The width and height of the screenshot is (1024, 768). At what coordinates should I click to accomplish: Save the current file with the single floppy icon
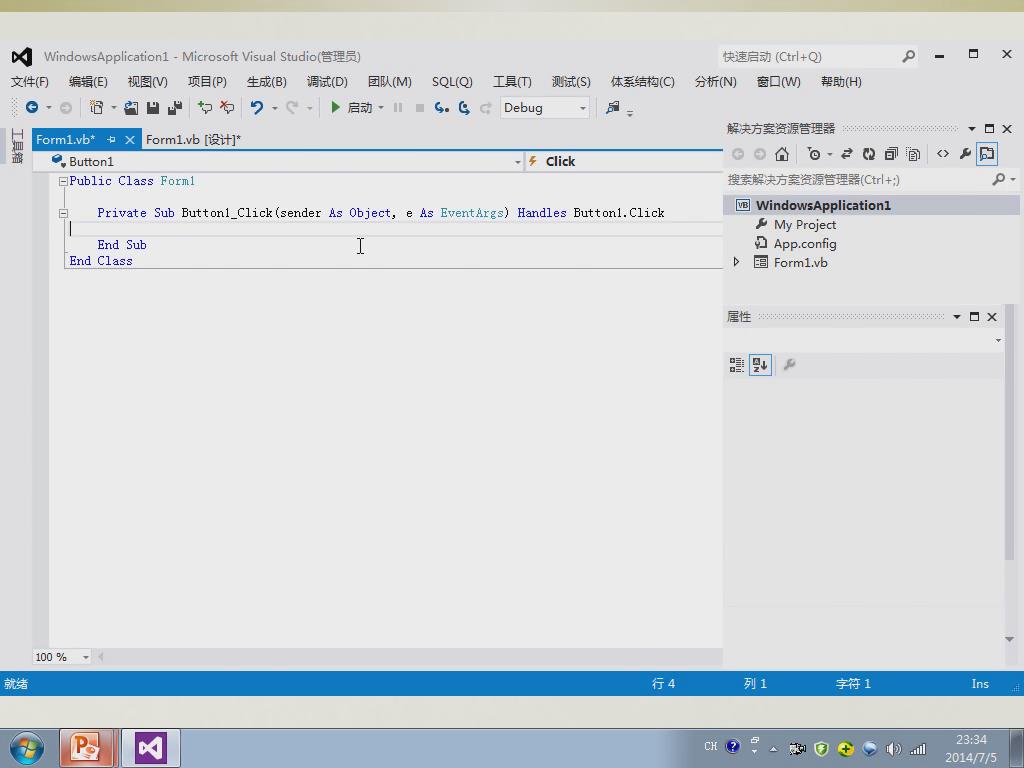(x=153, y=107)
